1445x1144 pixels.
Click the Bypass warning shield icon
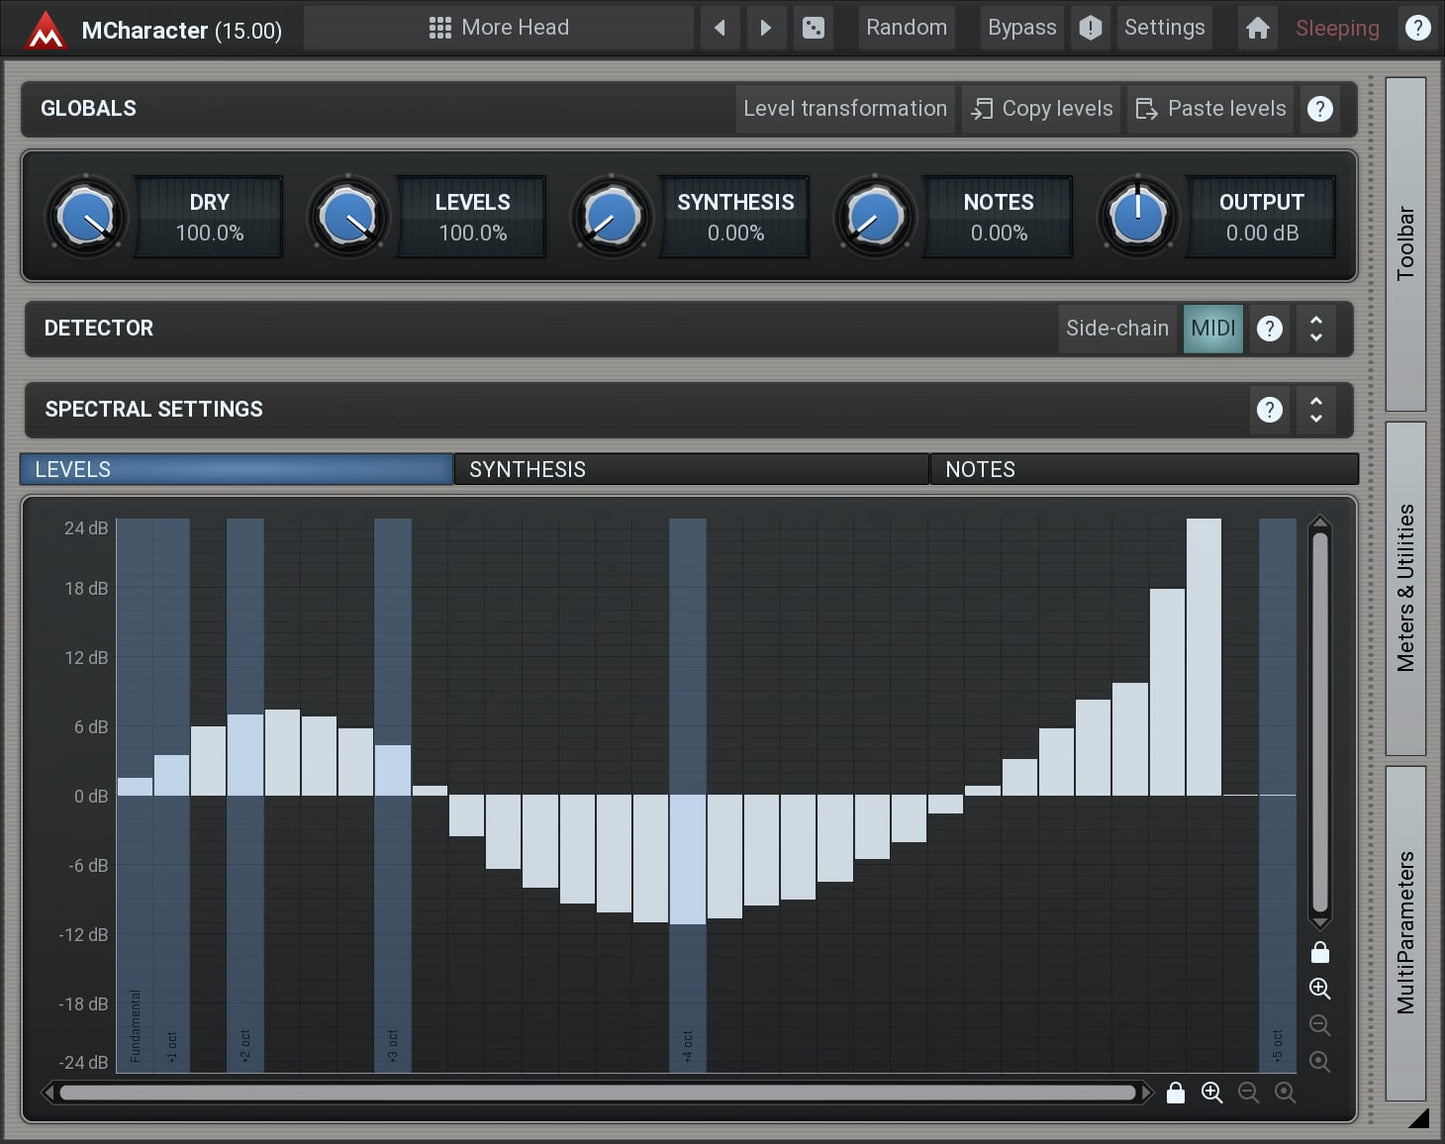[1090, 28]
